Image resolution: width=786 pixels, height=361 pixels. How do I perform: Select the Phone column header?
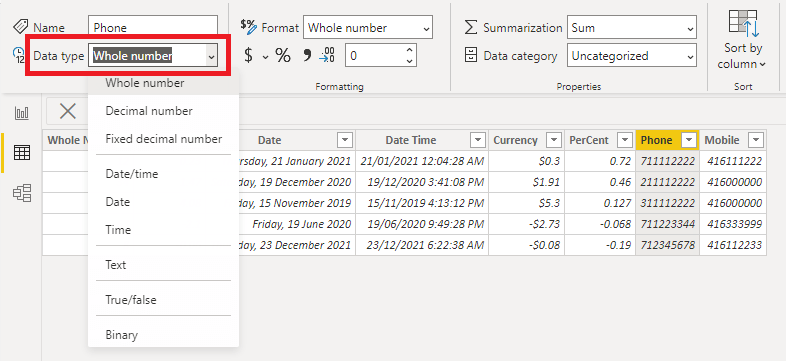[656, 140]
